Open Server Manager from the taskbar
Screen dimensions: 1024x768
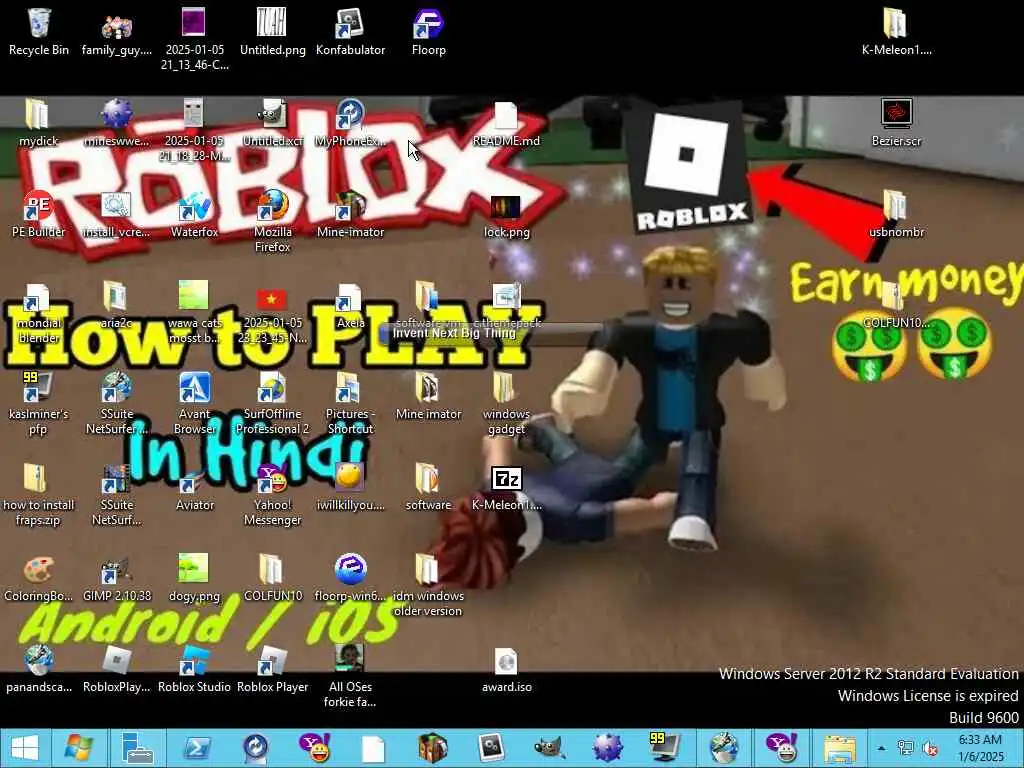coord(137,748)
